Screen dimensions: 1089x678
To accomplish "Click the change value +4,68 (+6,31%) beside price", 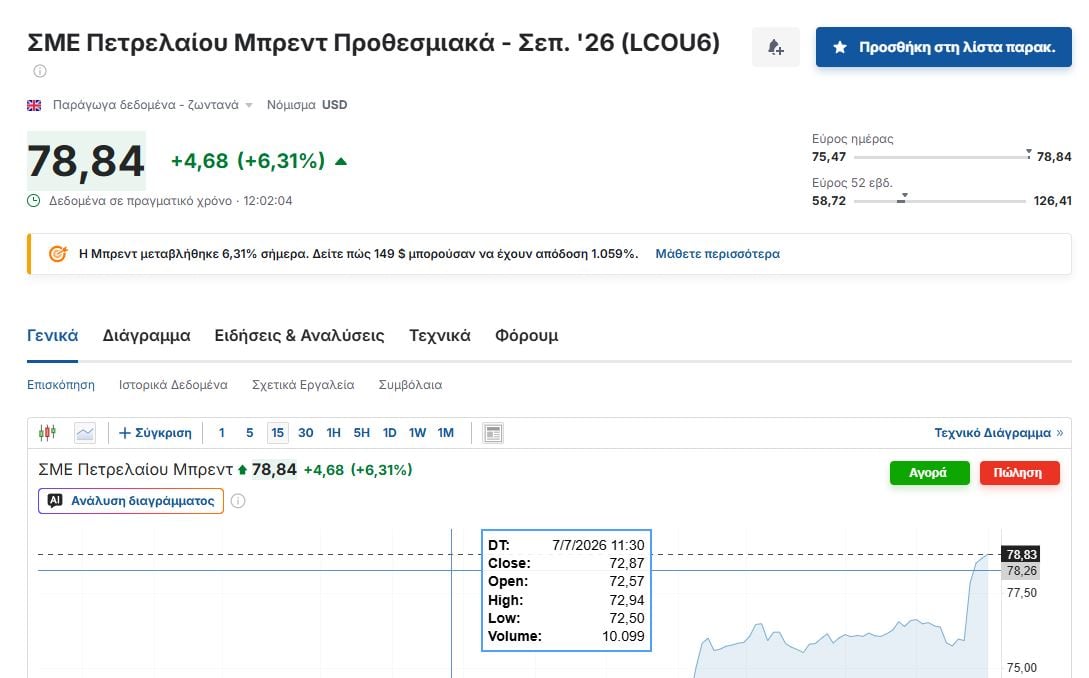I will pos(248,161).
